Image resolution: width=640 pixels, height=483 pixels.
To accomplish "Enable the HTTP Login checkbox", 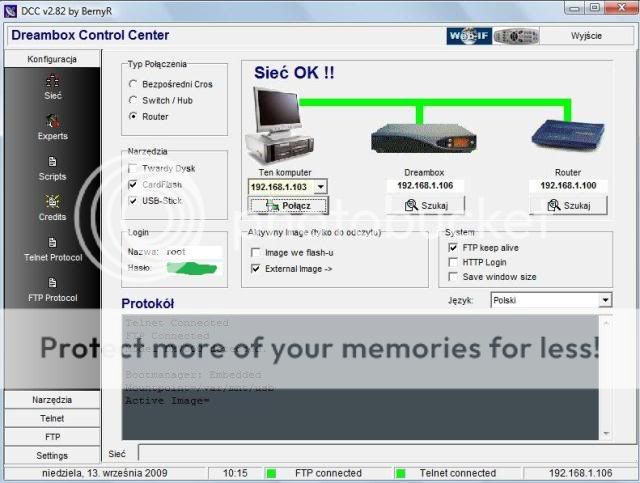I will pos(453,262).
